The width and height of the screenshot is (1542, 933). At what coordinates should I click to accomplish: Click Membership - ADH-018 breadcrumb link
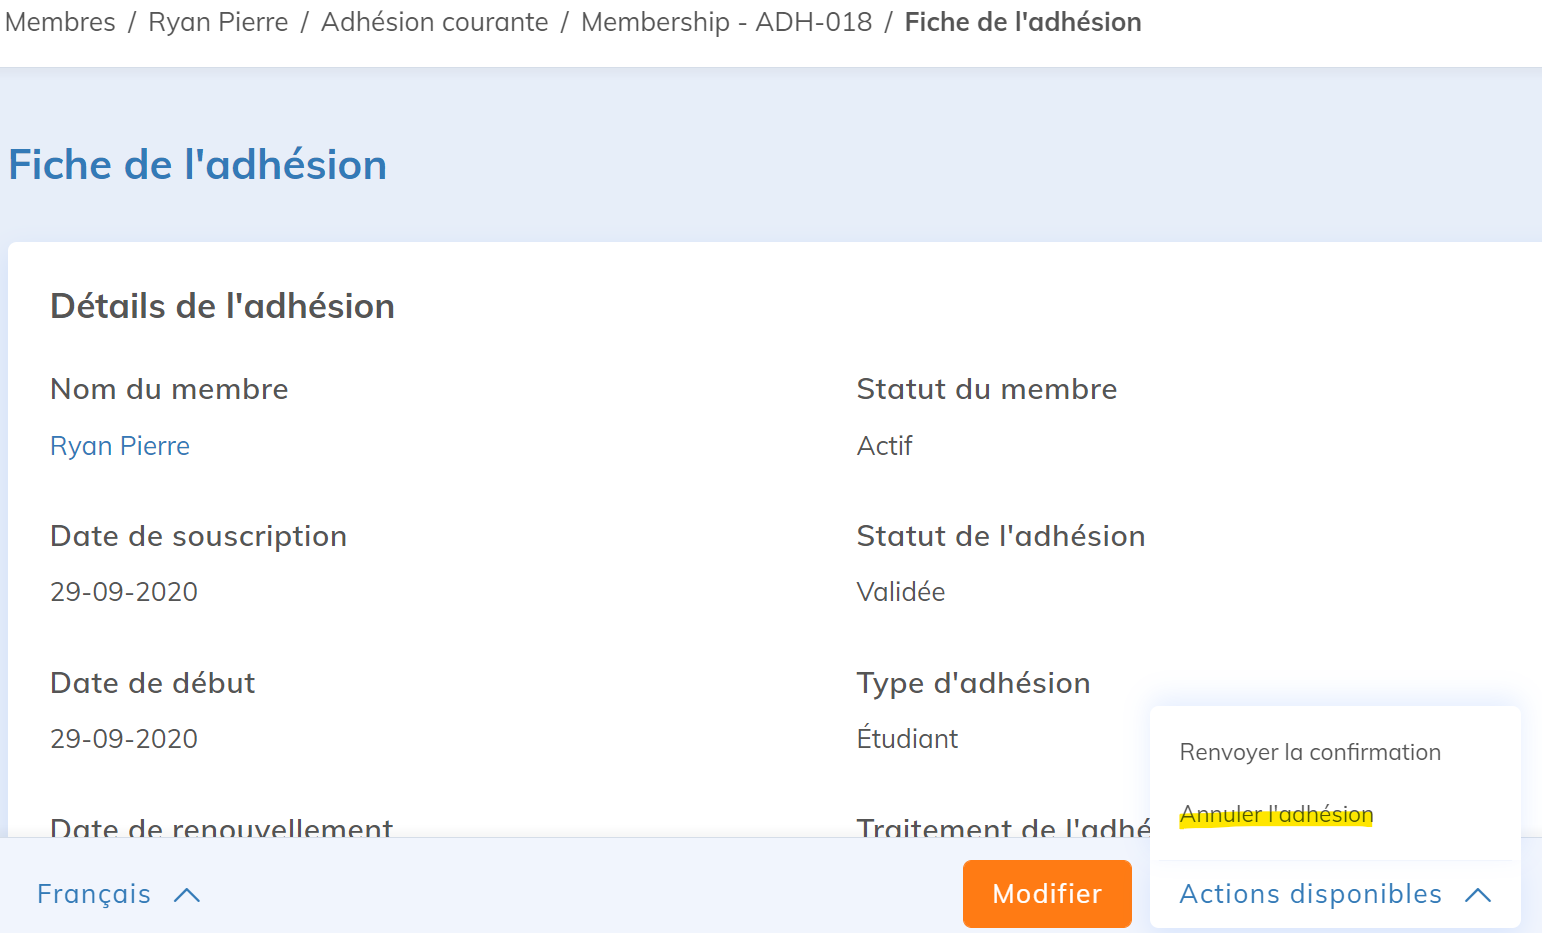[x=726, y=22]
